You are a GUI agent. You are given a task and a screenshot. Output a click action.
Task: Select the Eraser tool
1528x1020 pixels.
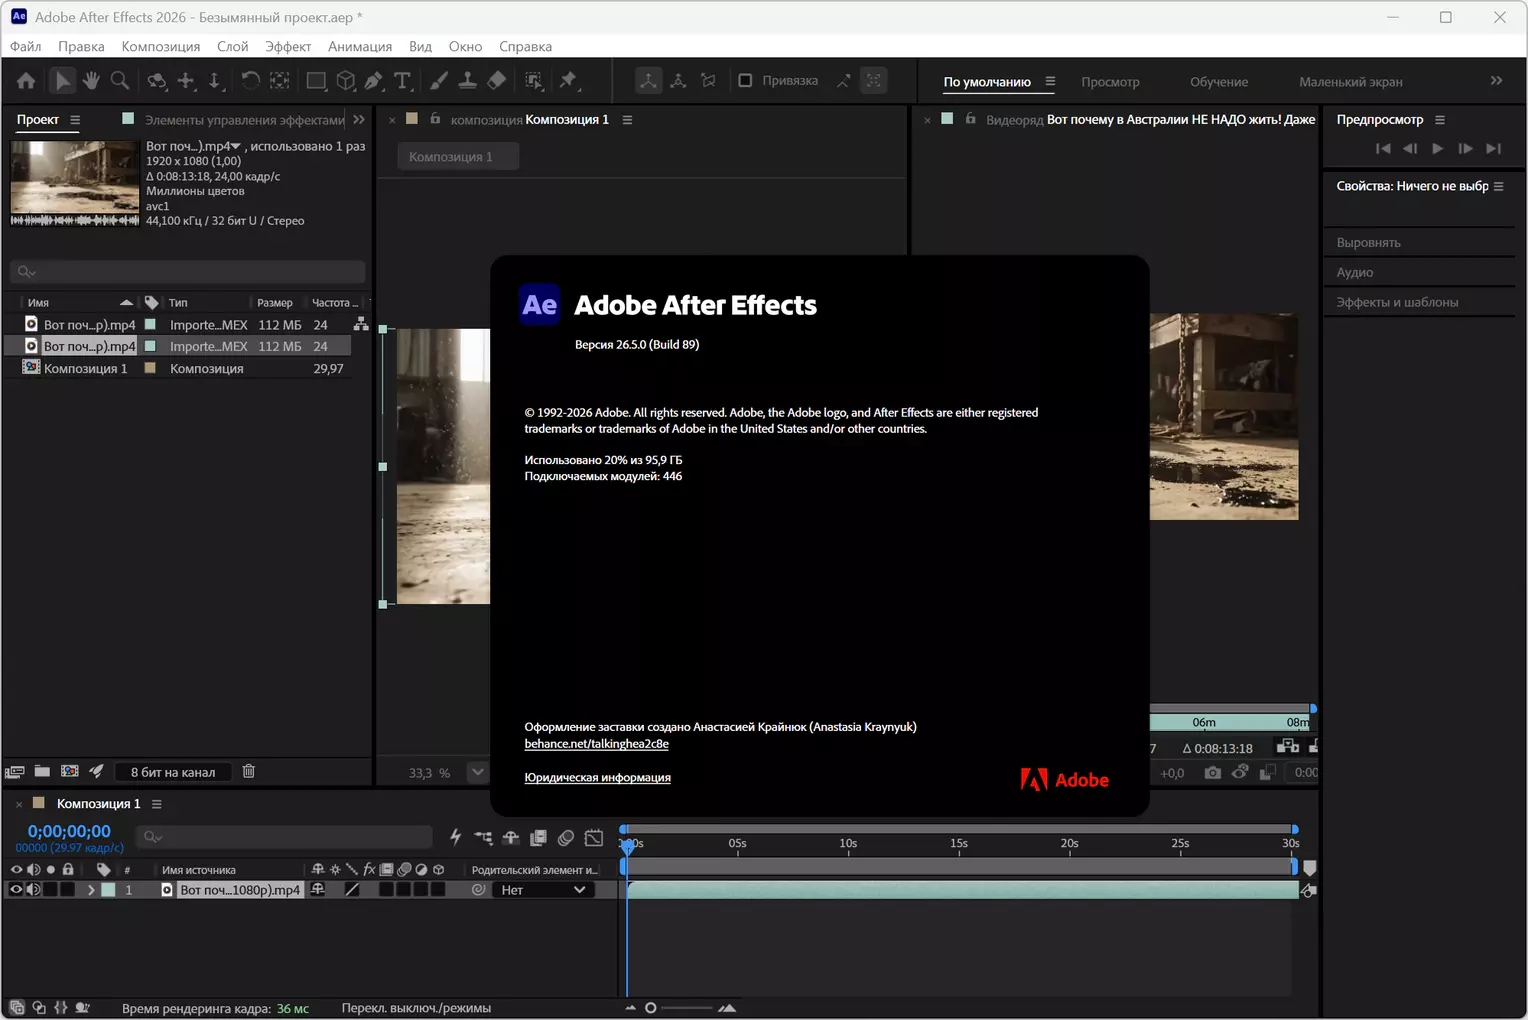(497, 81)
